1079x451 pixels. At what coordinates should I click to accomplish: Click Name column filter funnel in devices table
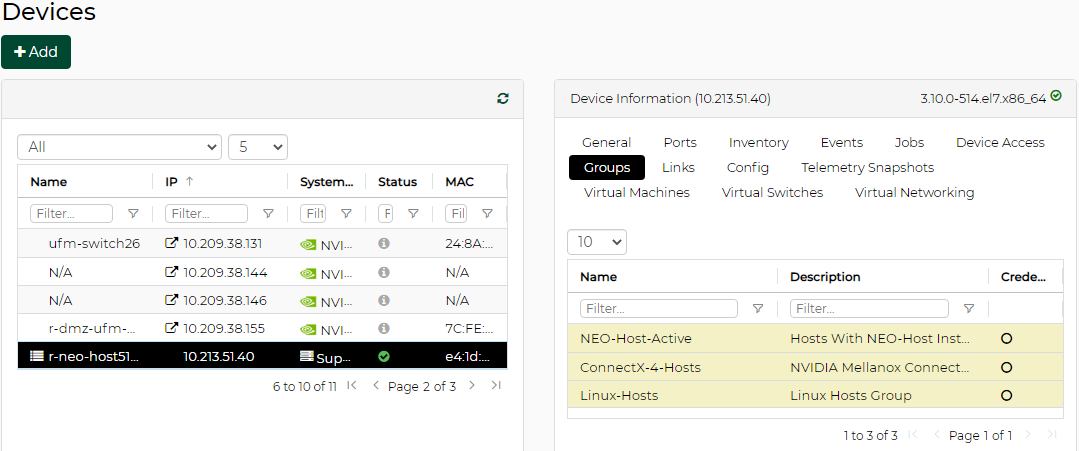[x=133, y=213]
